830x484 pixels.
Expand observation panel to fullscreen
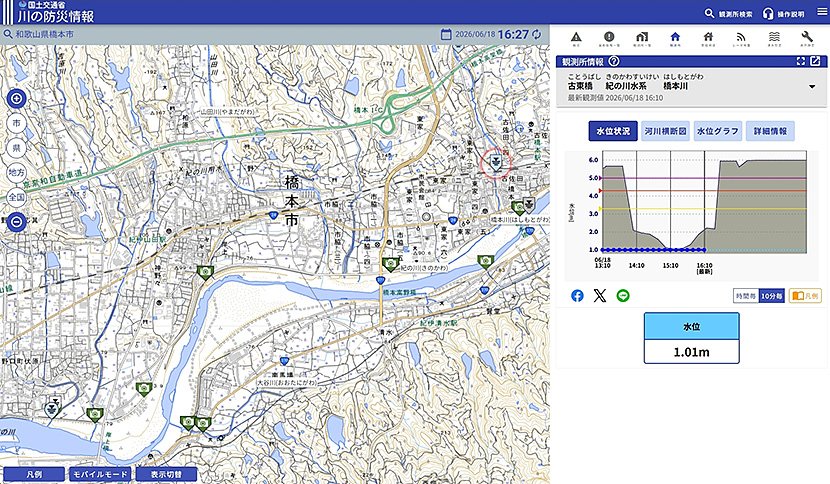point(801,61)
